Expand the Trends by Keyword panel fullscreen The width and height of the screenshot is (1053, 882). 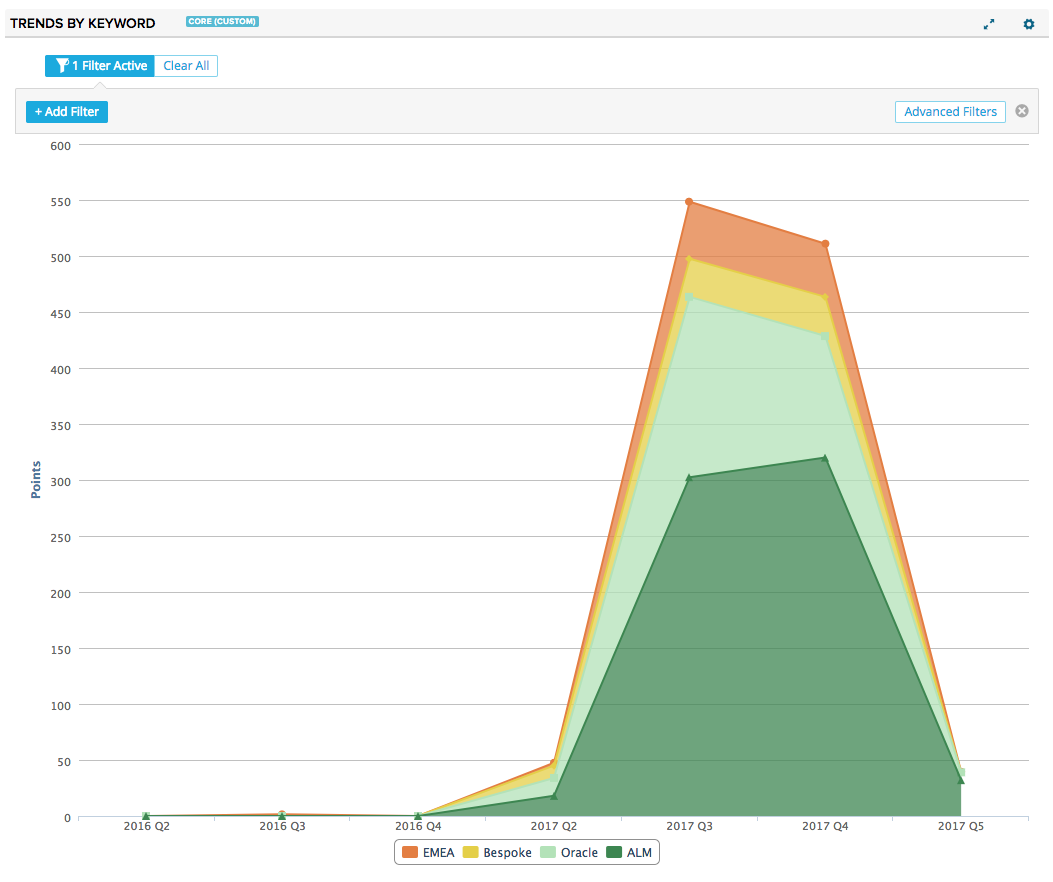click(x=989, y=24)
